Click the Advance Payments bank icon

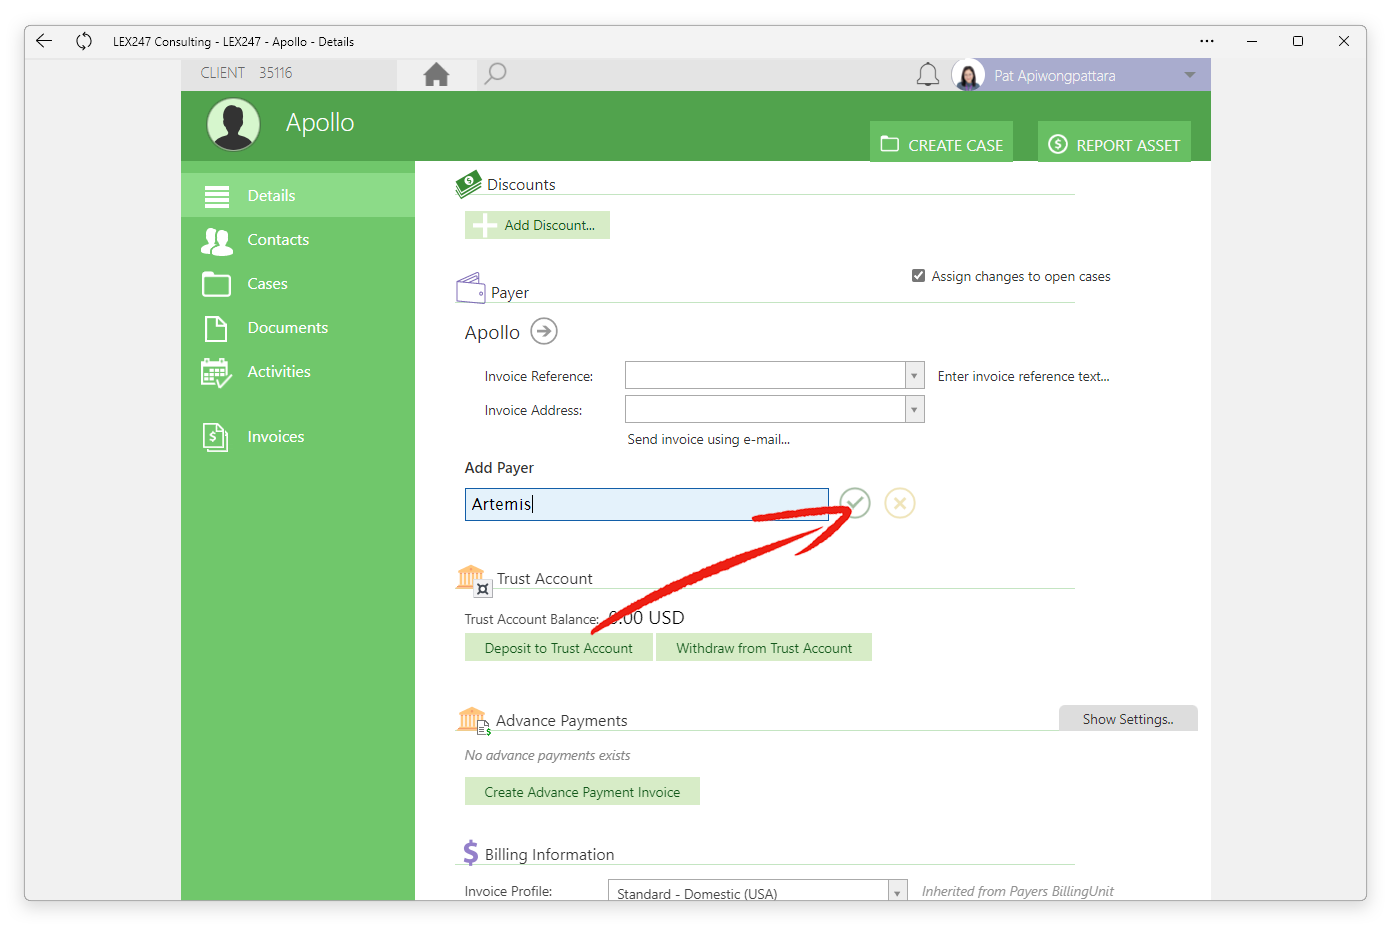coord(474,721)
